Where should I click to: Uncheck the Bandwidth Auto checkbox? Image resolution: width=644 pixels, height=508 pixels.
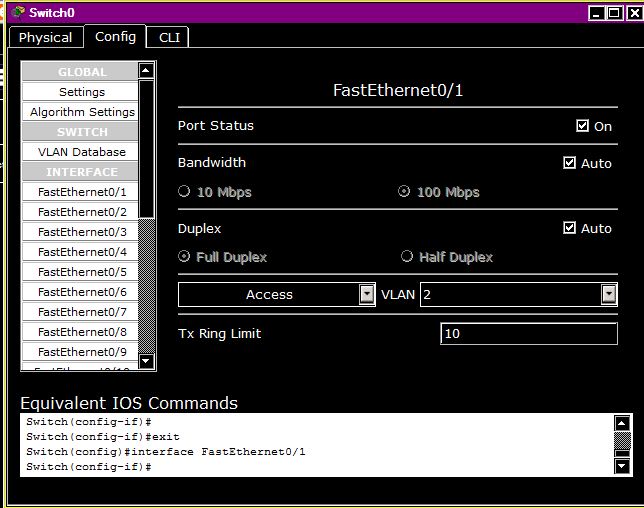point(569,163)
